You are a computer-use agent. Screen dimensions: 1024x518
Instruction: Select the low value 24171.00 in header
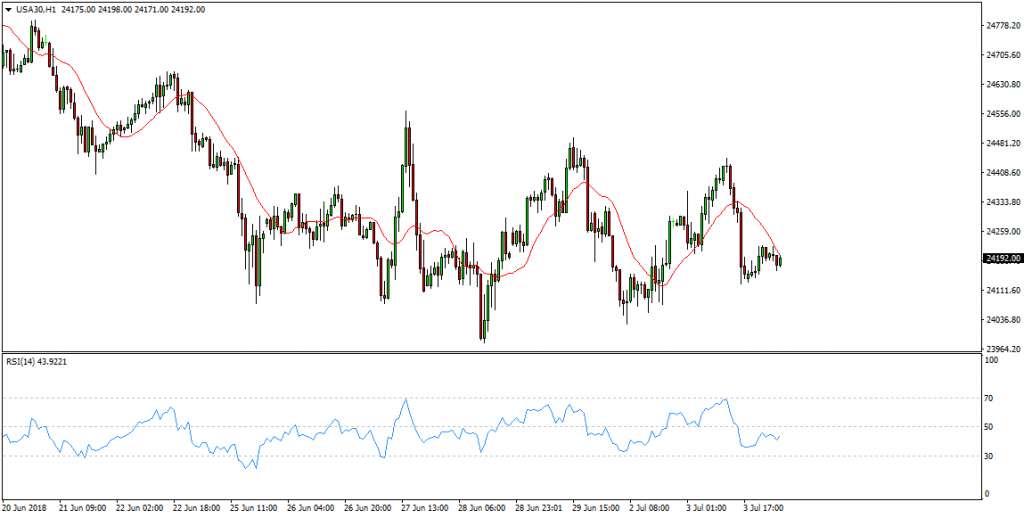[x=152, y=9]
